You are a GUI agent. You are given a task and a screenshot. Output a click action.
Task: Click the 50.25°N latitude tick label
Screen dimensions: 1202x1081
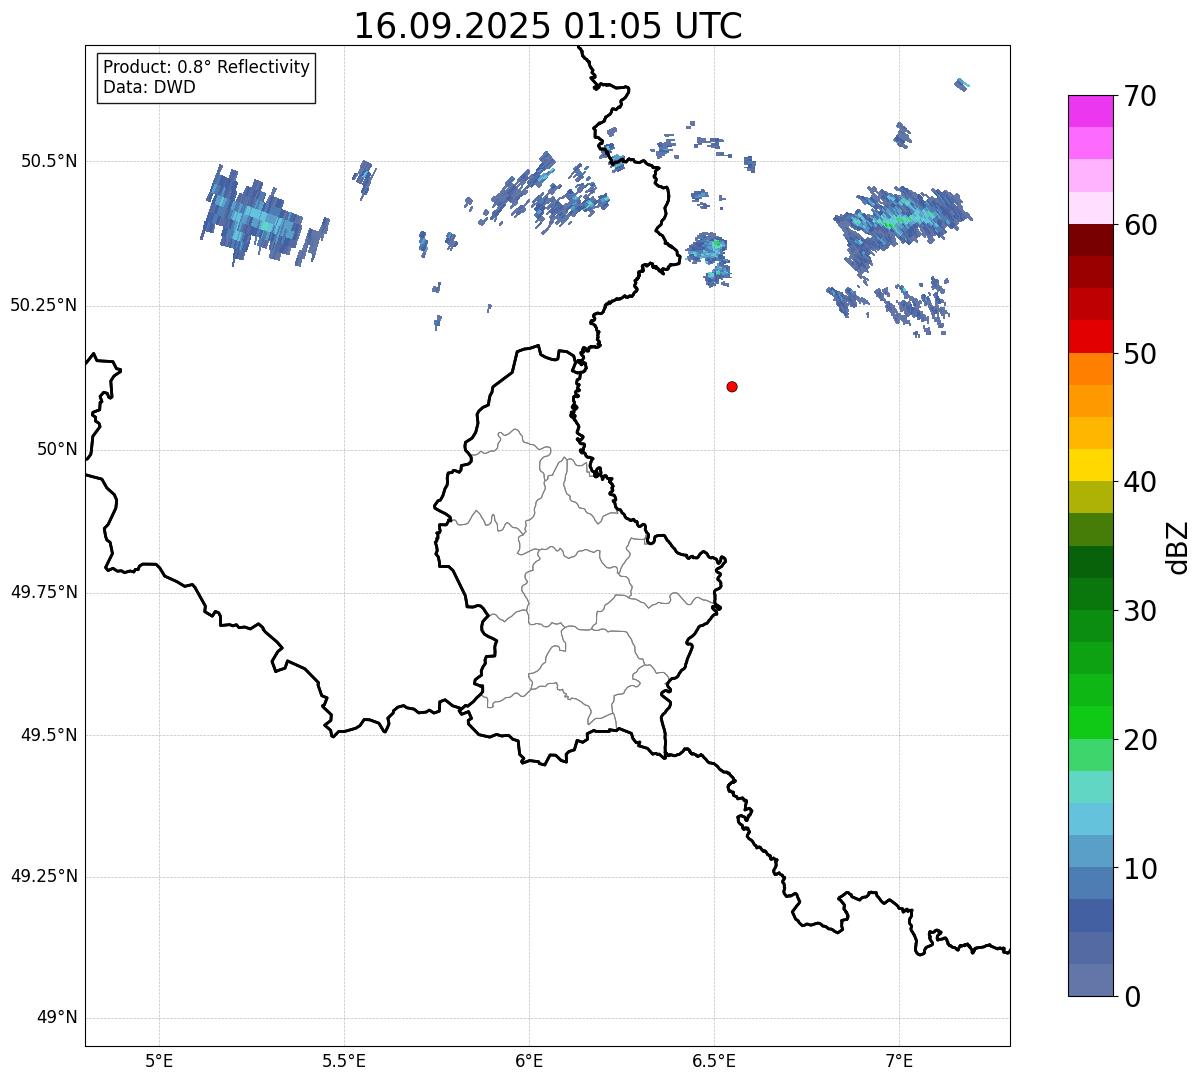coord(44,305)
